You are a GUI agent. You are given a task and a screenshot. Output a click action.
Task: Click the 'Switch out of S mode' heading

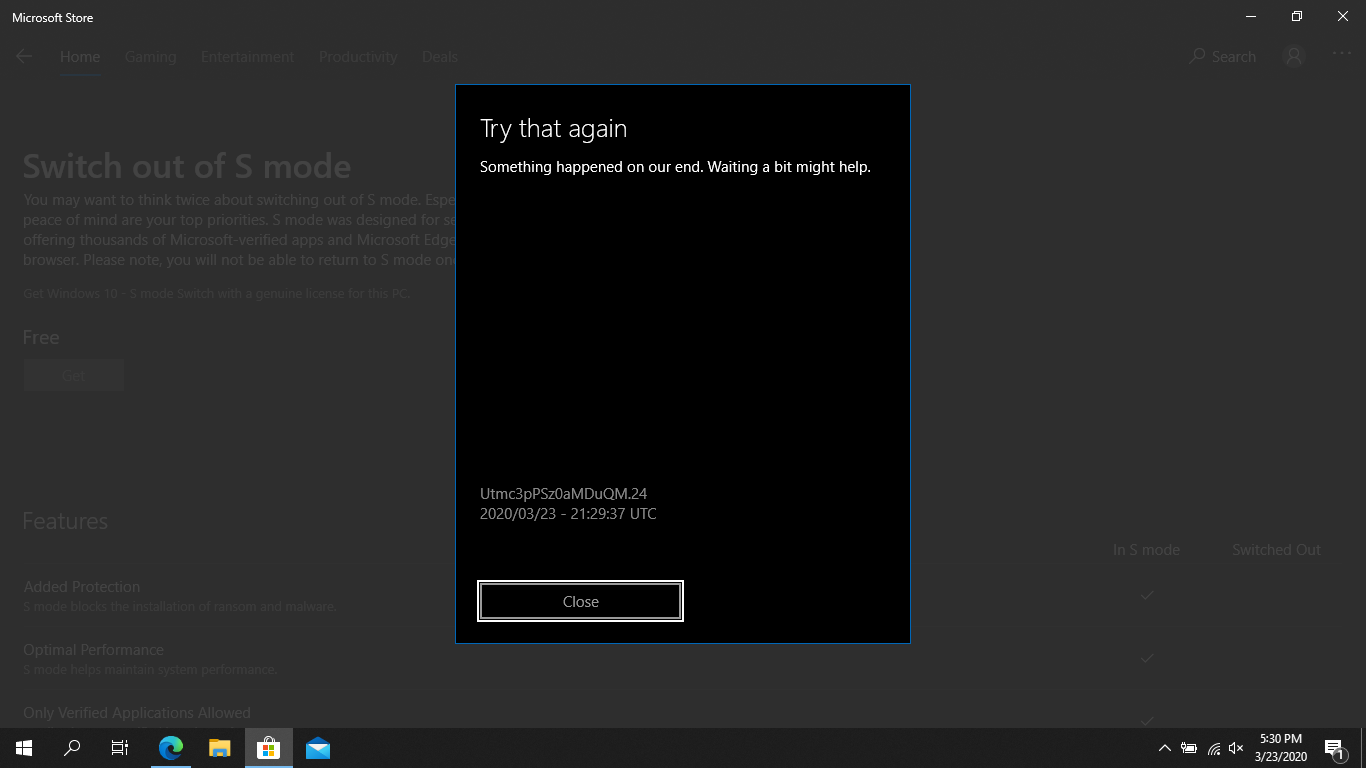(187, 166)
